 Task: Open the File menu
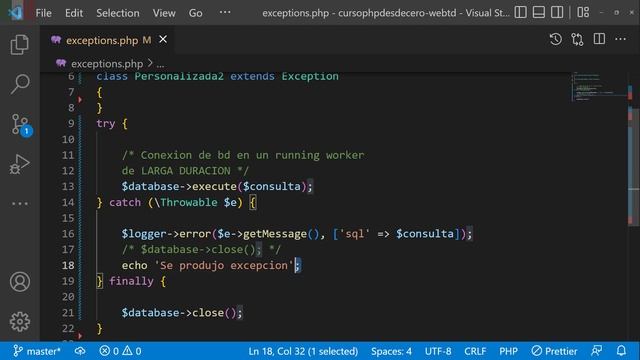[x=43, y=13]
